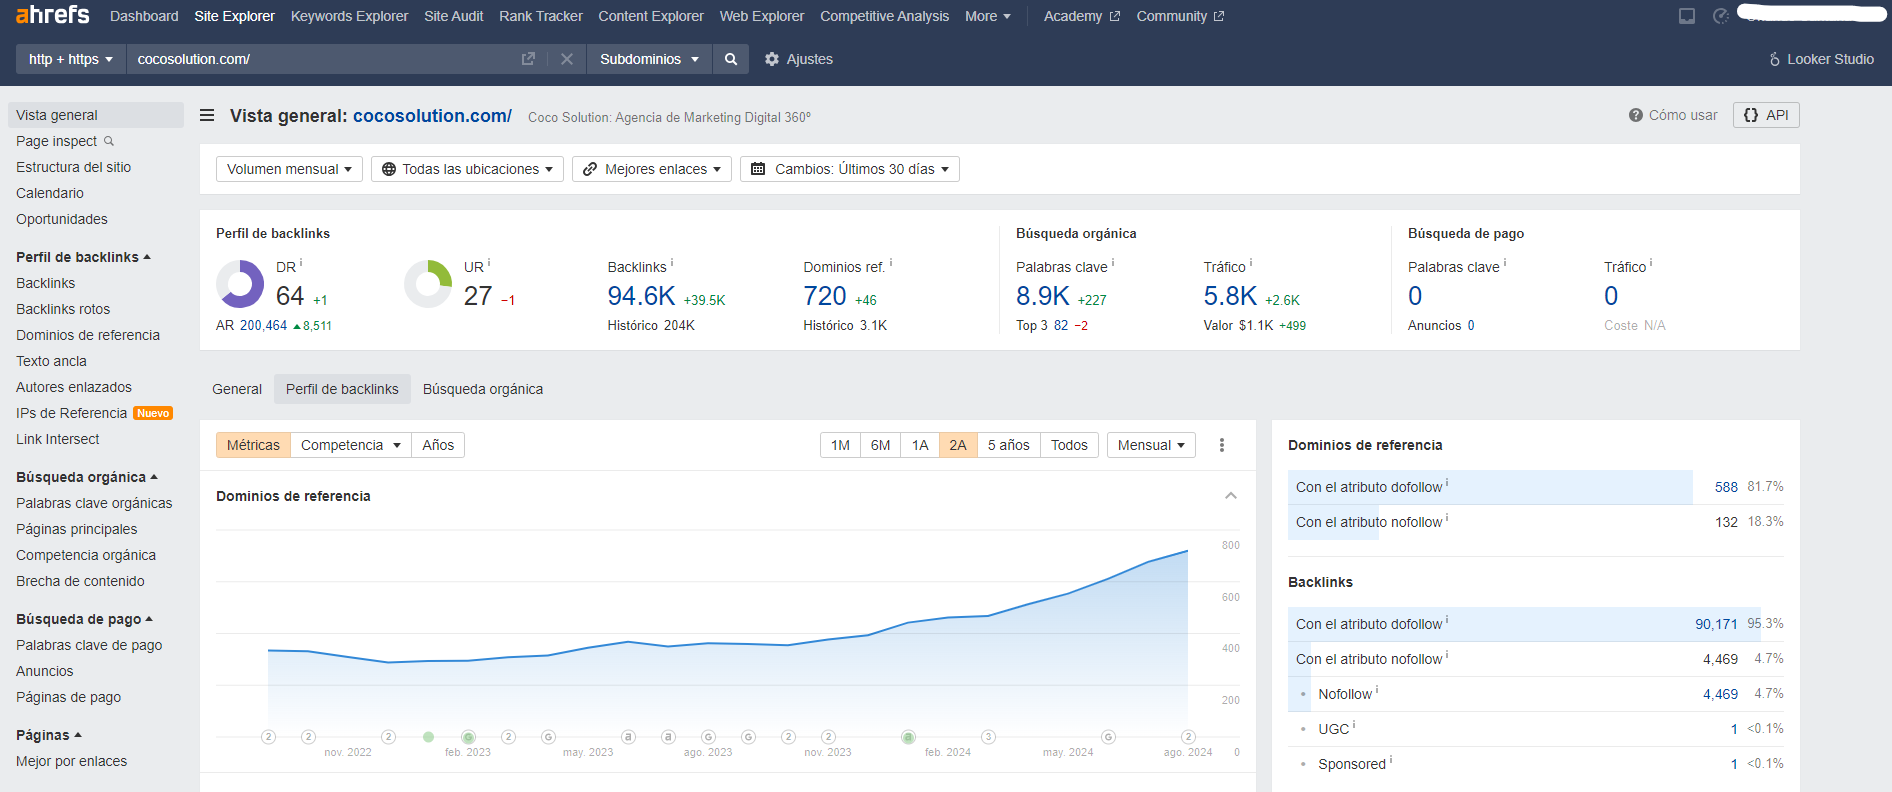This screenshot has width=1892, height=792.
Task: Switch to the General tab
Action: click(x=237, y=389)
